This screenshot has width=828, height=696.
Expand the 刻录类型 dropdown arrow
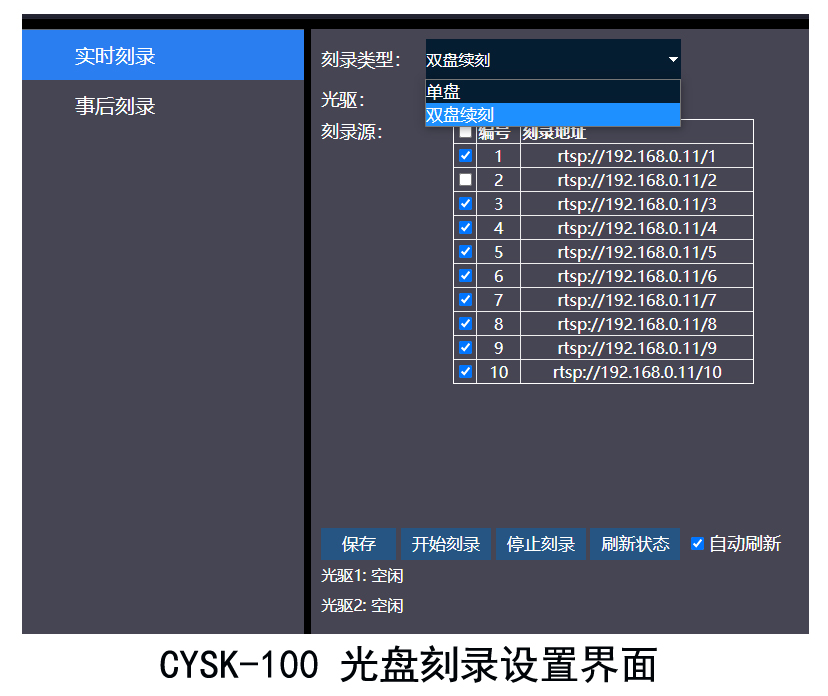click(673, 60)
